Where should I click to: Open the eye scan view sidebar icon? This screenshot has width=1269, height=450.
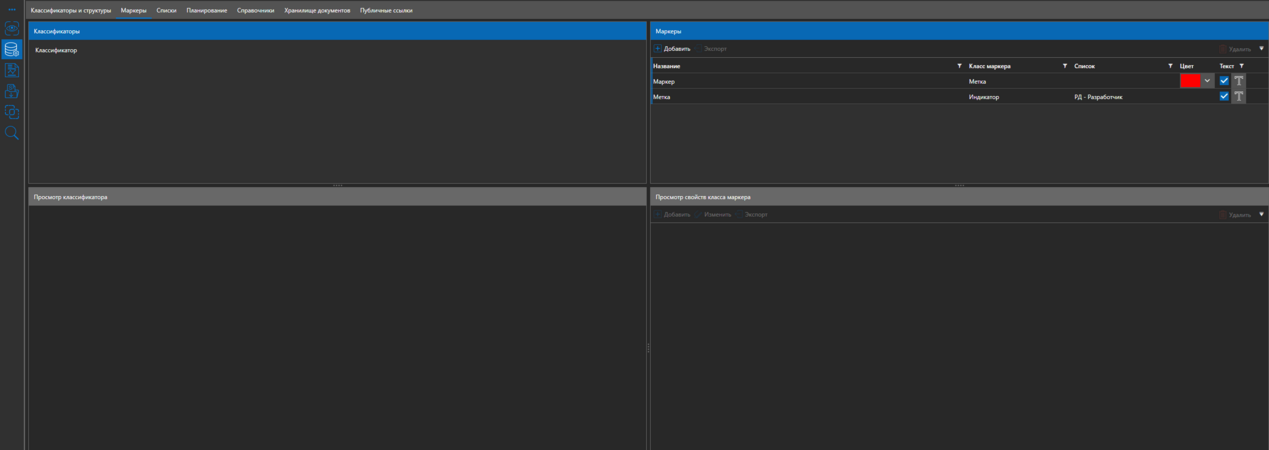point(12,29)
